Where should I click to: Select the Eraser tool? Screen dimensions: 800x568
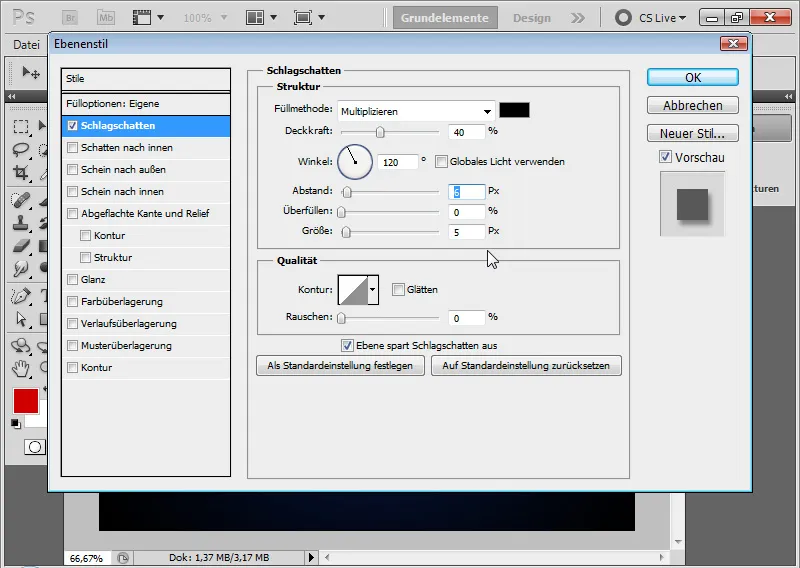click(20, 245)
